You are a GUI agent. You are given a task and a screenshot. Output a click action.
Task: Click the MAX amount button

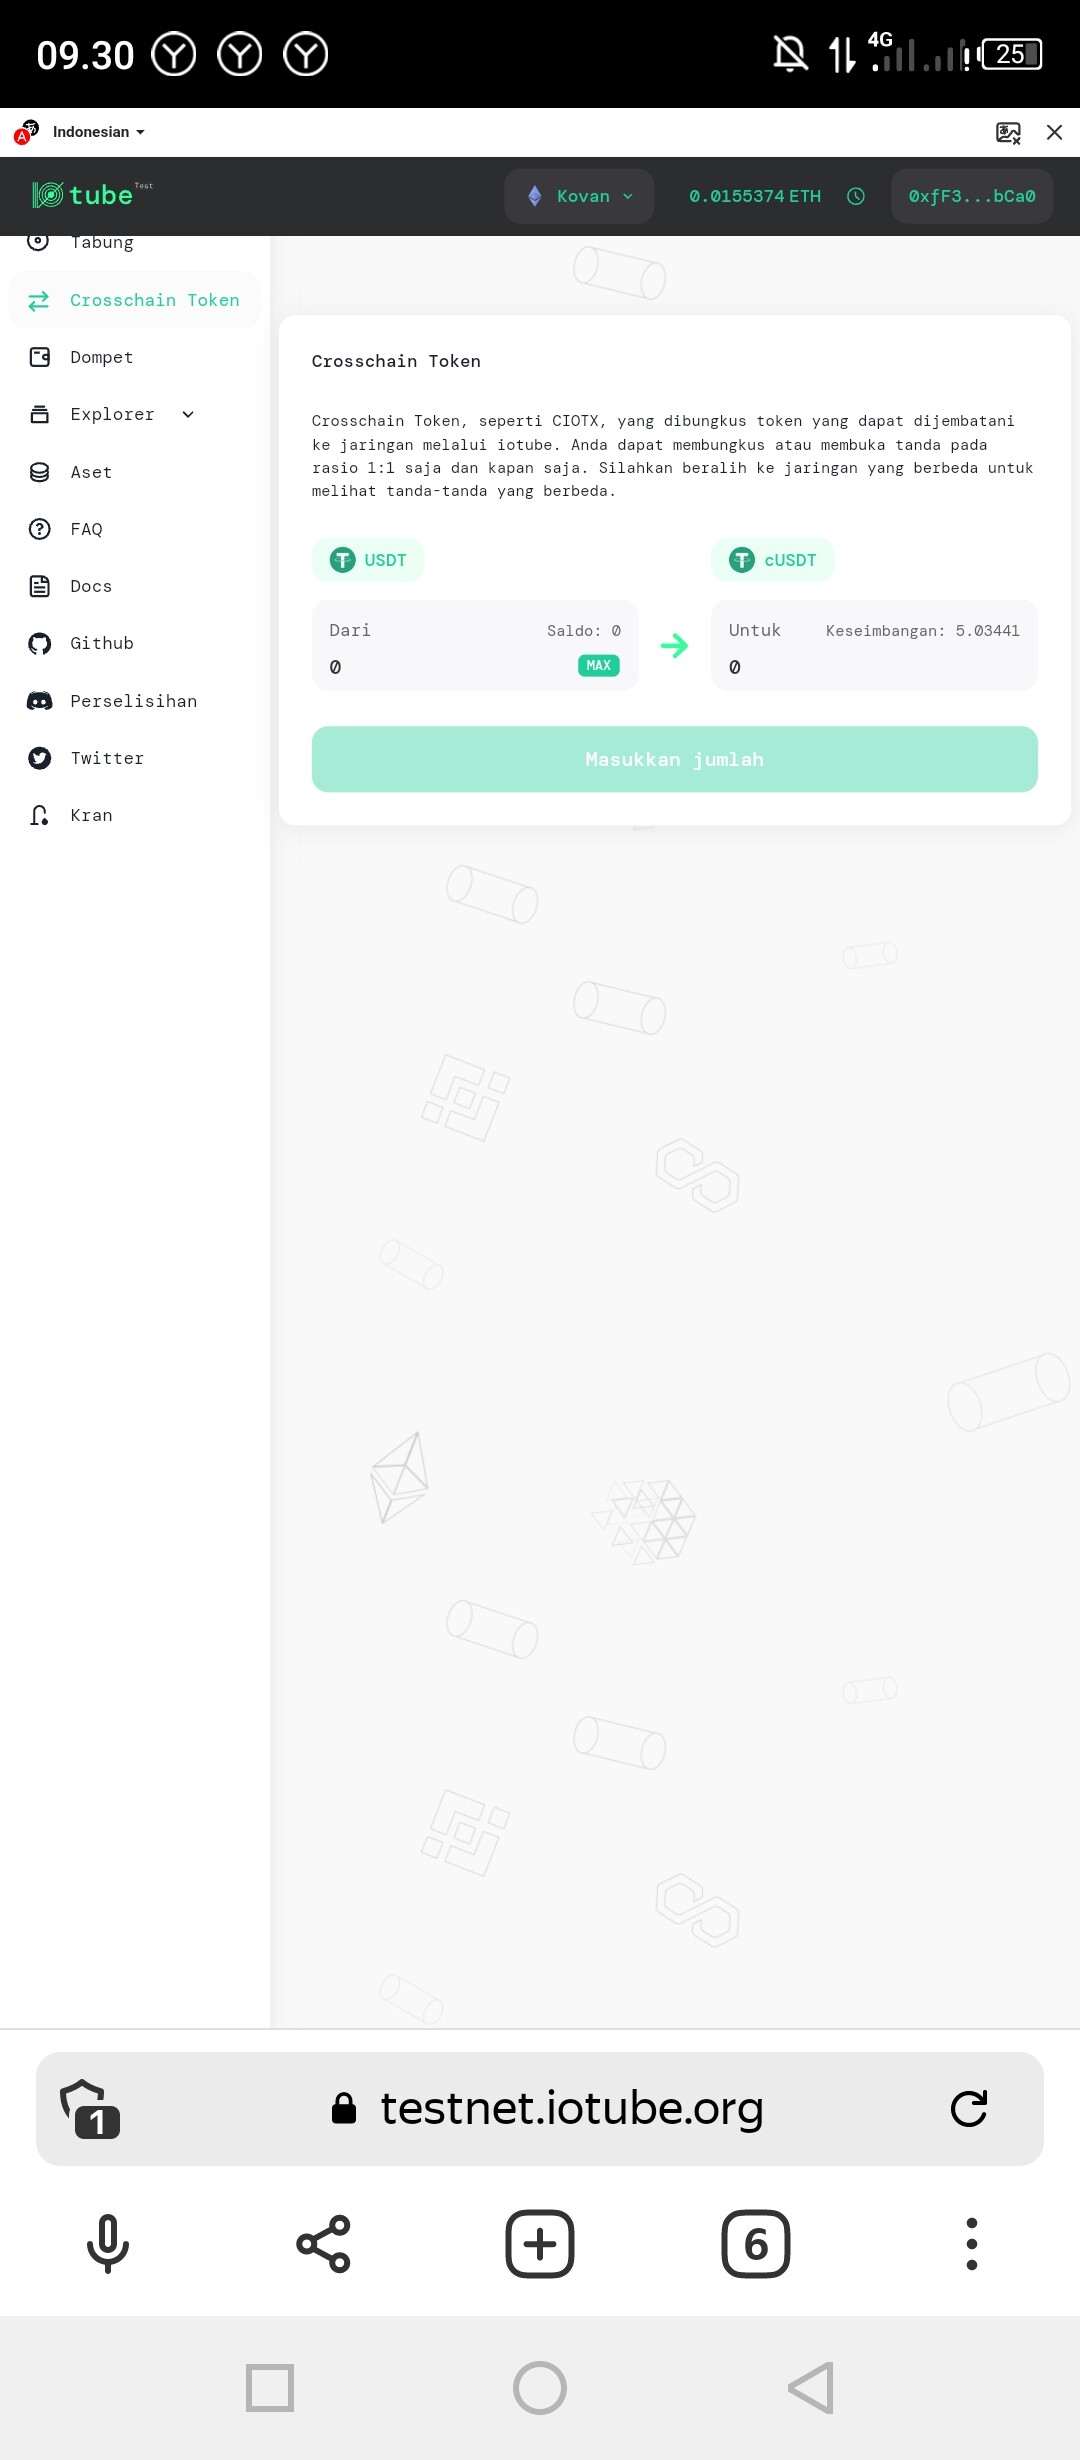click(x=598, y=665)
